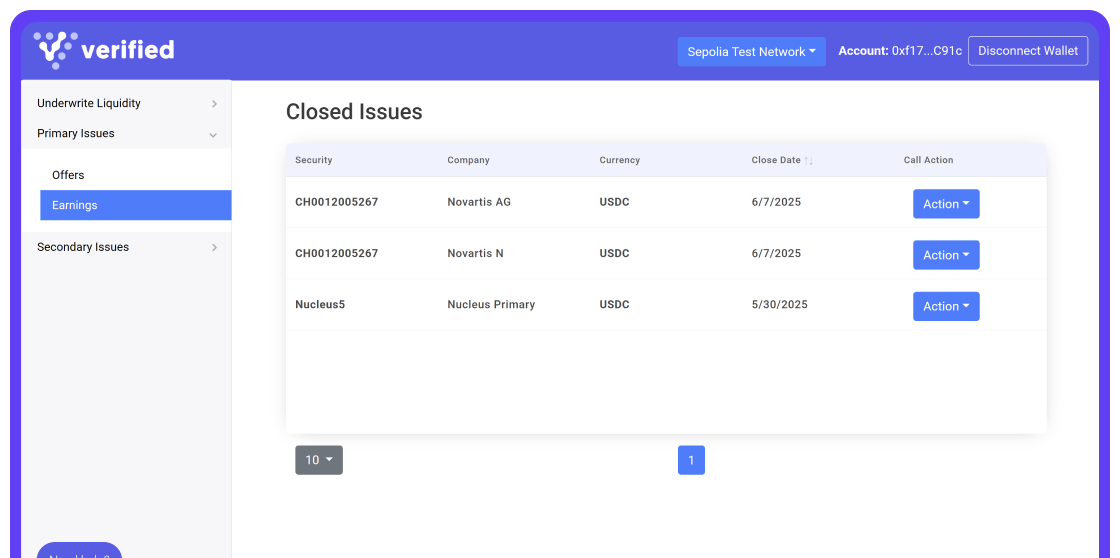The image size is (1120, 558).
Task: Go to page 1
Action: pos(691,460)
